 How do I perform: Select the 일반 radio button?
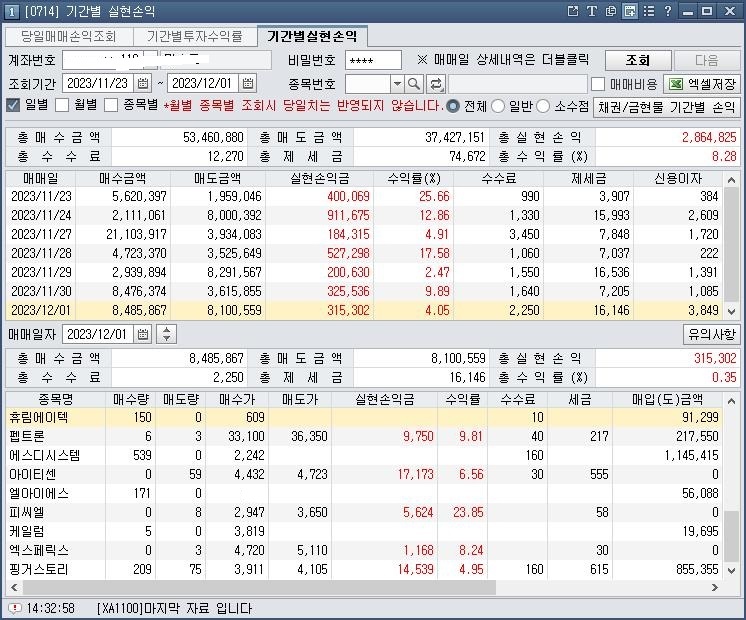coord(498,106)
